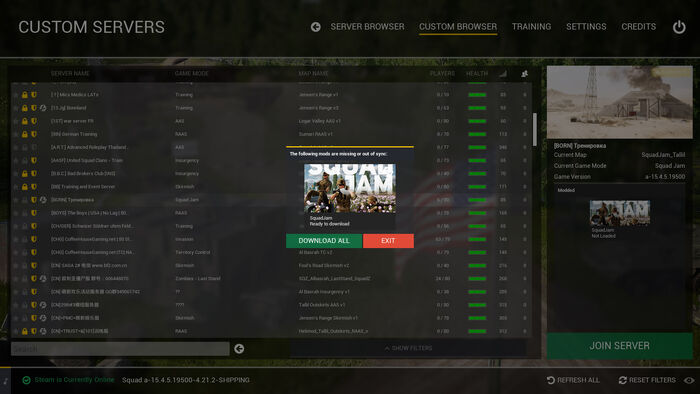Toggle the eye visibility icon near Reset Filters

pyautogui.click(x=689, y=380)
